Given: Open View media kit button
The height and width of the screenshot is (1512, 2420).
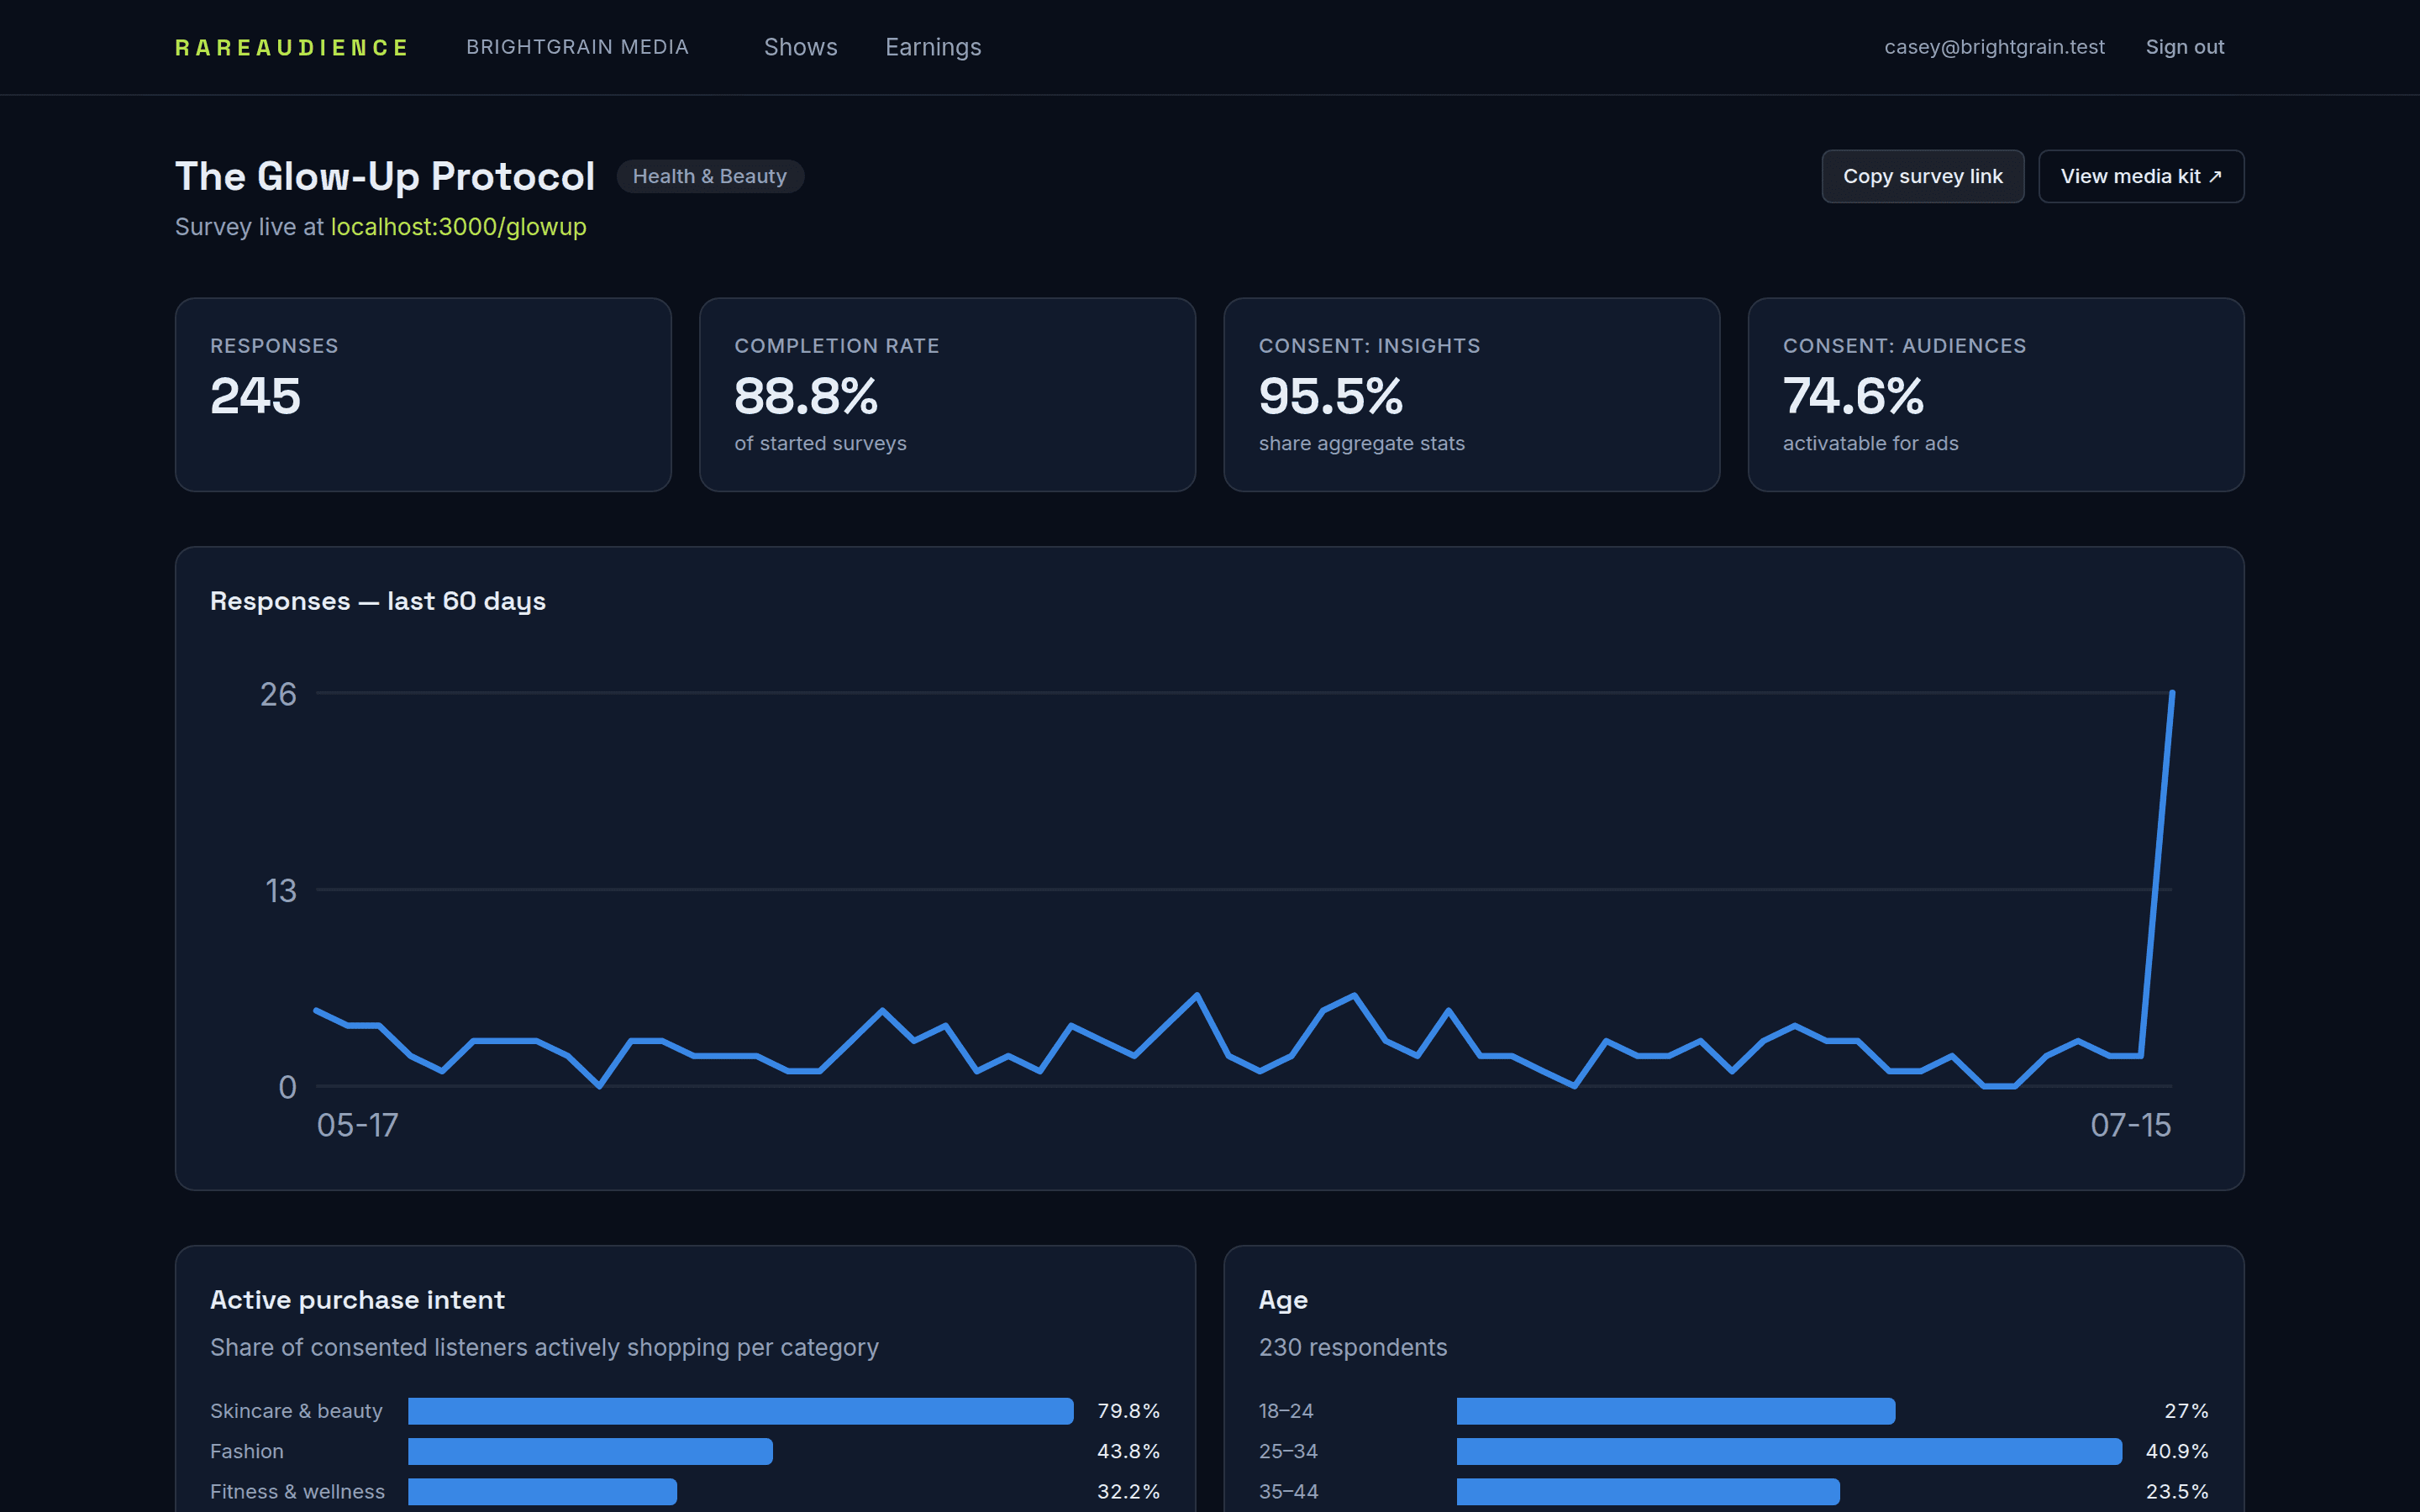Looking at the screenshot, I should point(2141,176).
